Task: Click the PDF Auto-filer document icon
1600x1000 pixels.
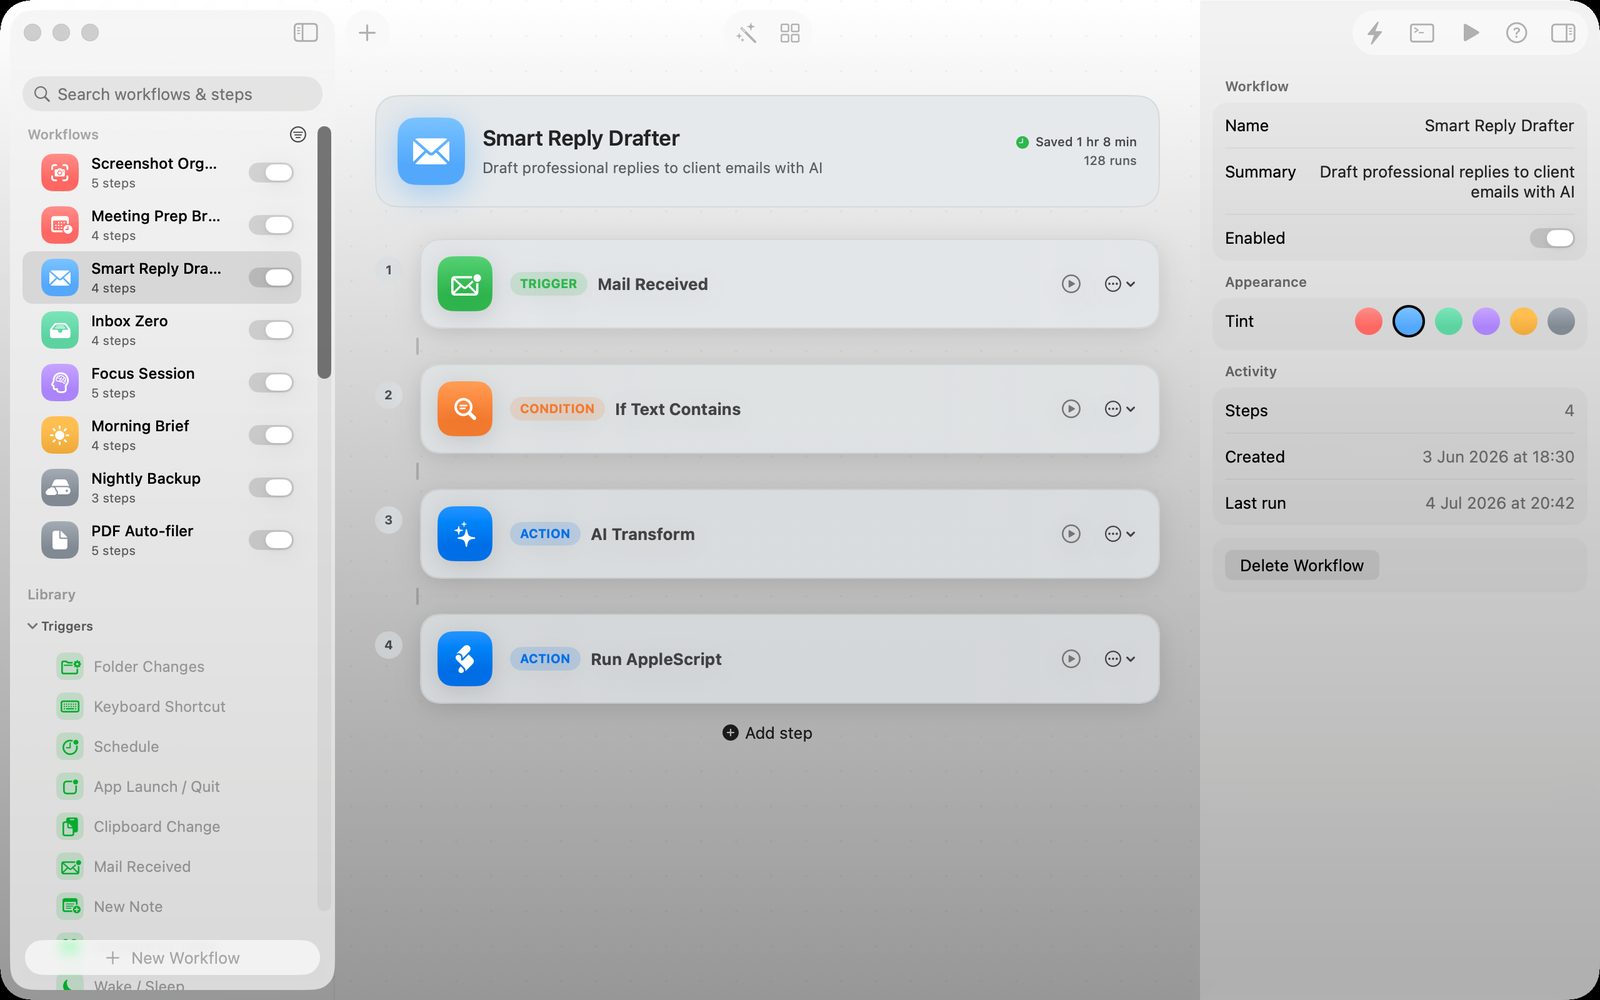Action: pos(60,540)
